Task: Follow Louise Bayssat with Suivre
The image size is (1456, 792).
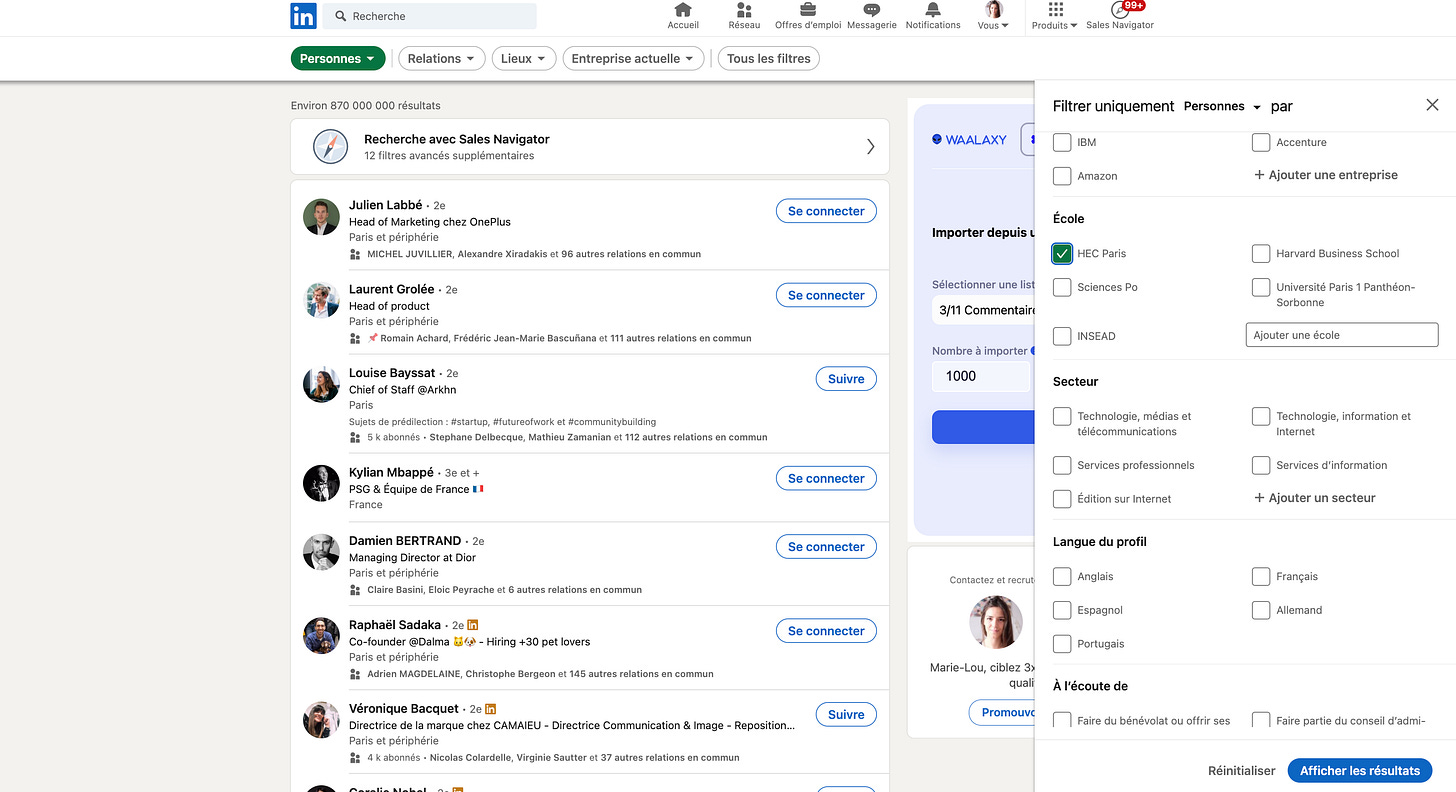Action: click(x=846, y=379)
